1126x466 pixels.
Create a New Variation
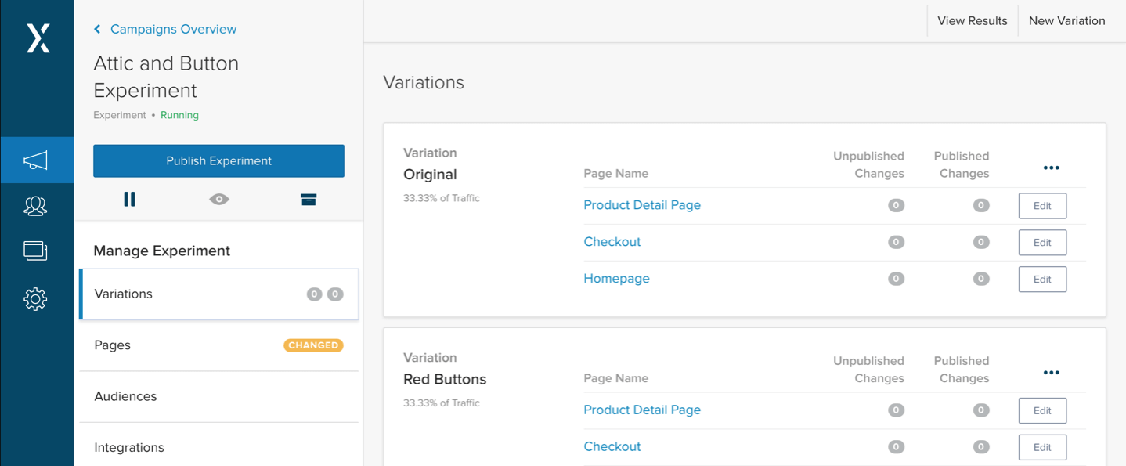tap(1066, 21)
